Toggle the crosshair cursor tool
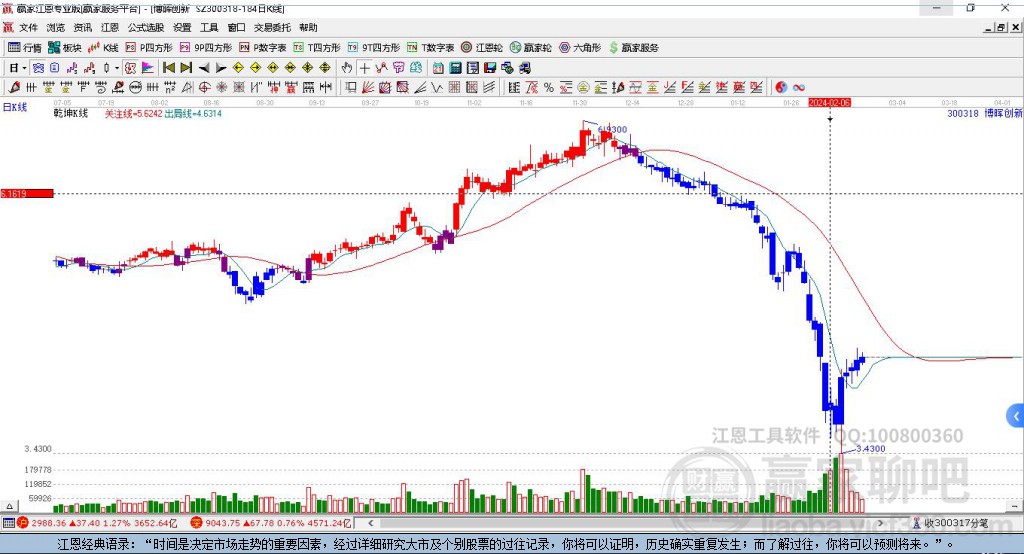 click(x=364, y=68)
